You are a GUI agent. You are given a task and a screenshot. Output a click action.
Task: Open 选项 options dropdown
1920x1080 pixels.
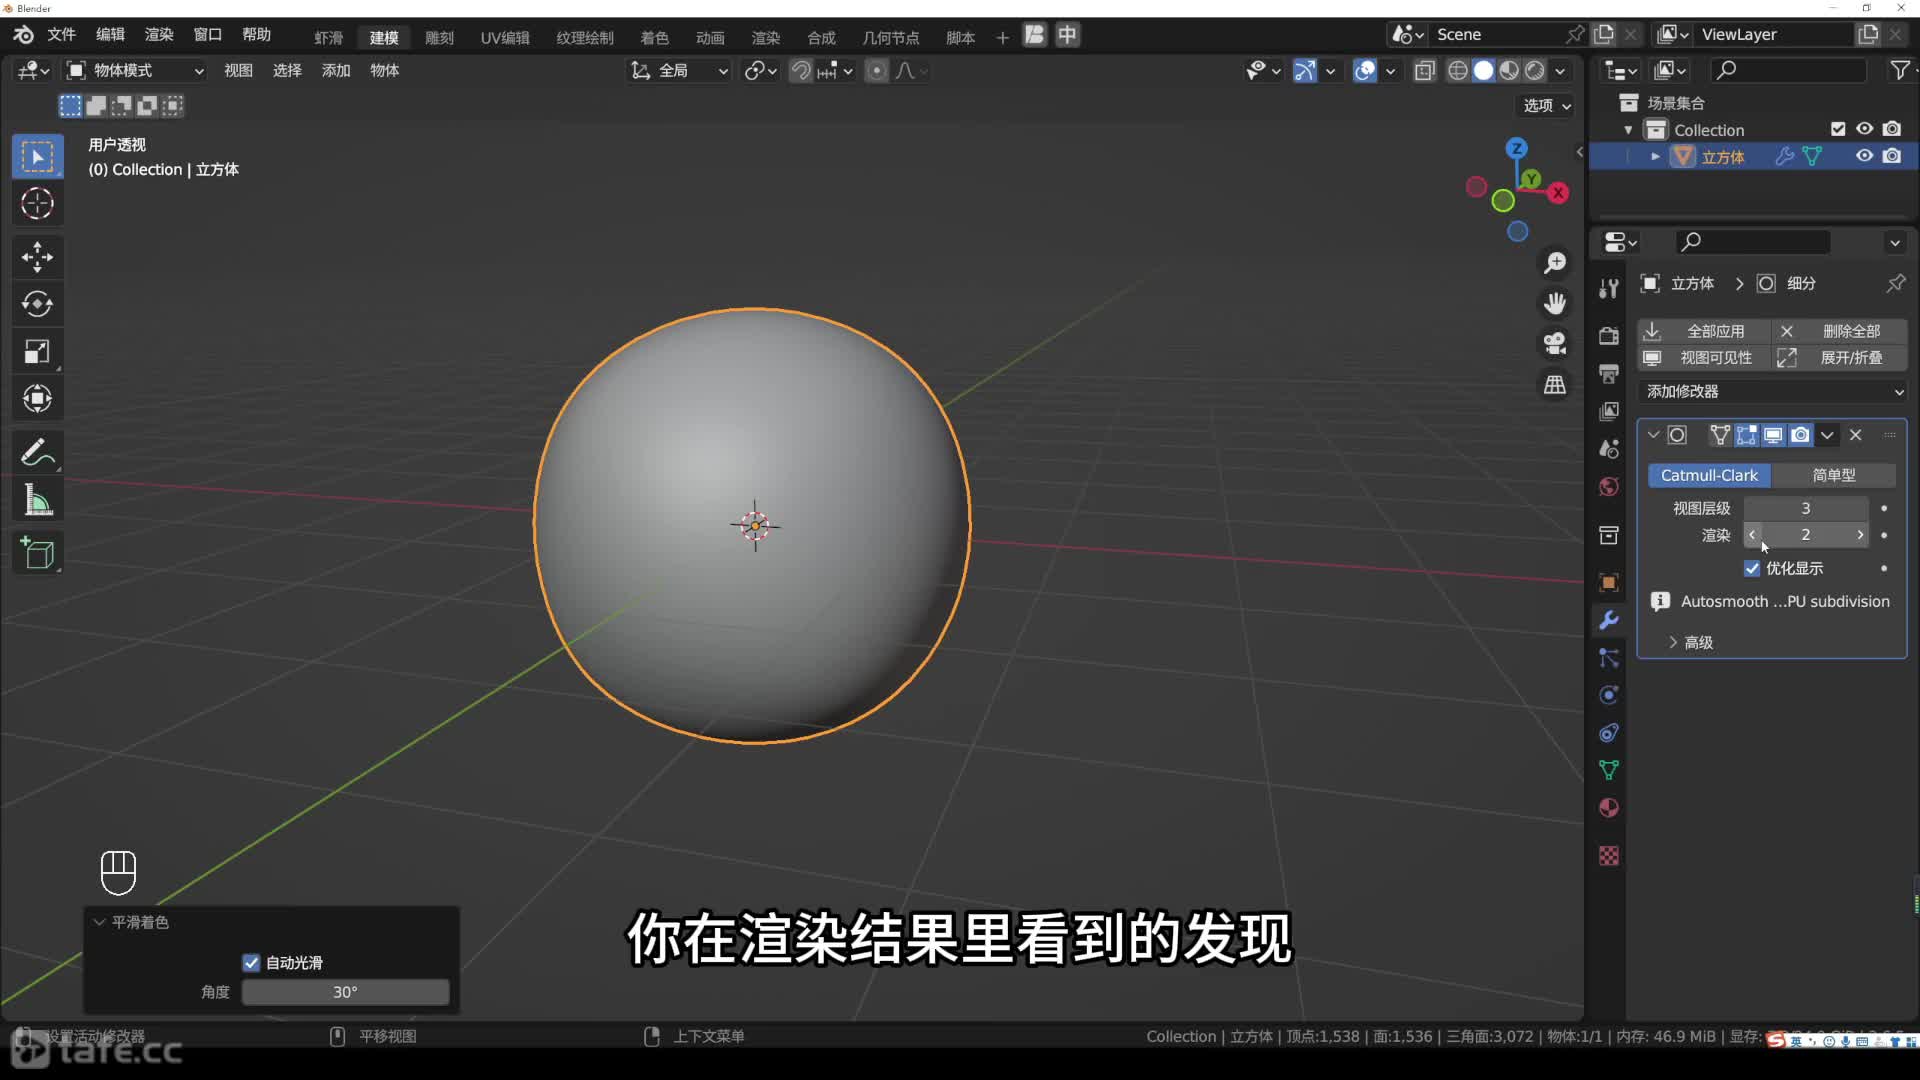click(x=1546, y=105)
